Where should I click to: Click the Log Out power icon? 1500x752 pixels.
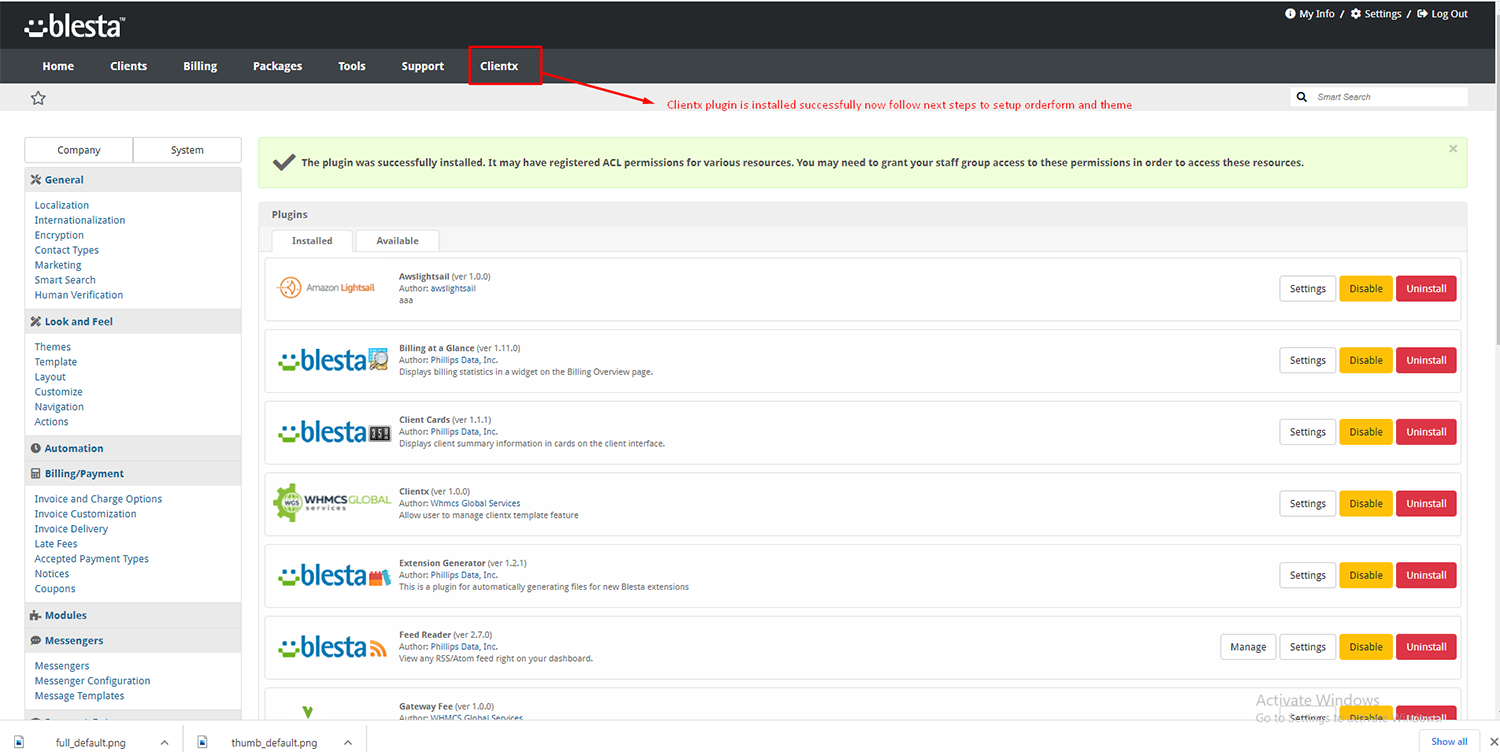pyautogui.click(x=1422, y=14)
